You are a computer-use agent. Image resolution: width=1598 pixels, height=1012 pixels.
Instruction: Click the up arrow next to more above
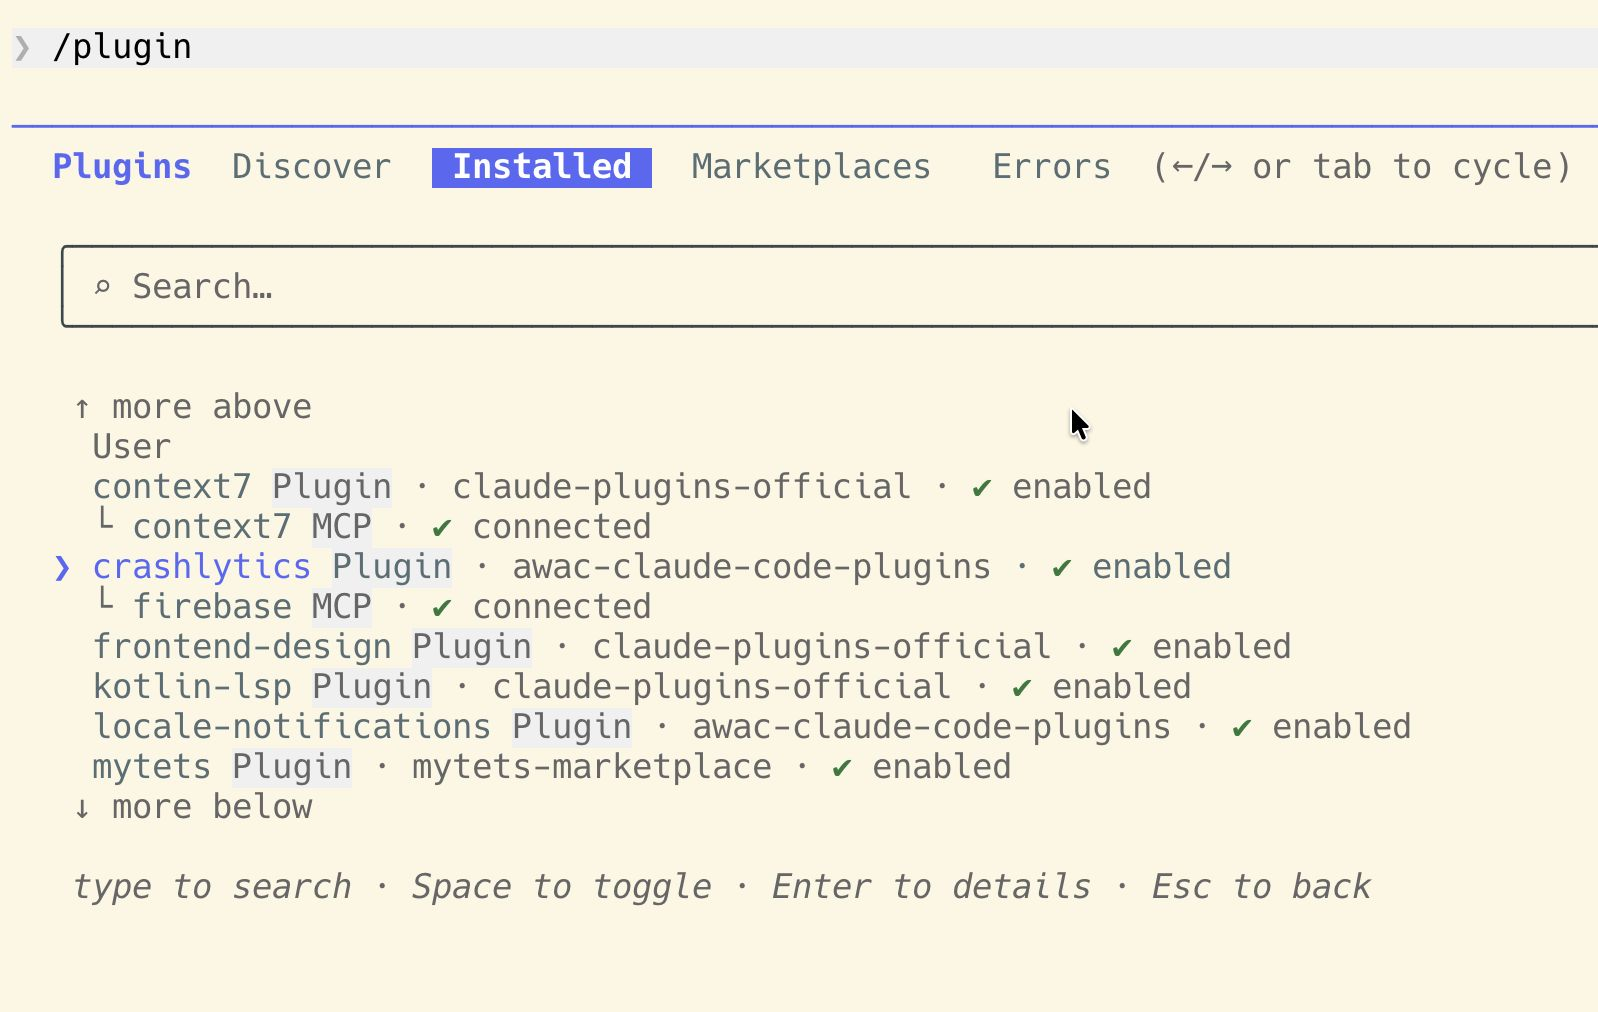coord(82,408)
